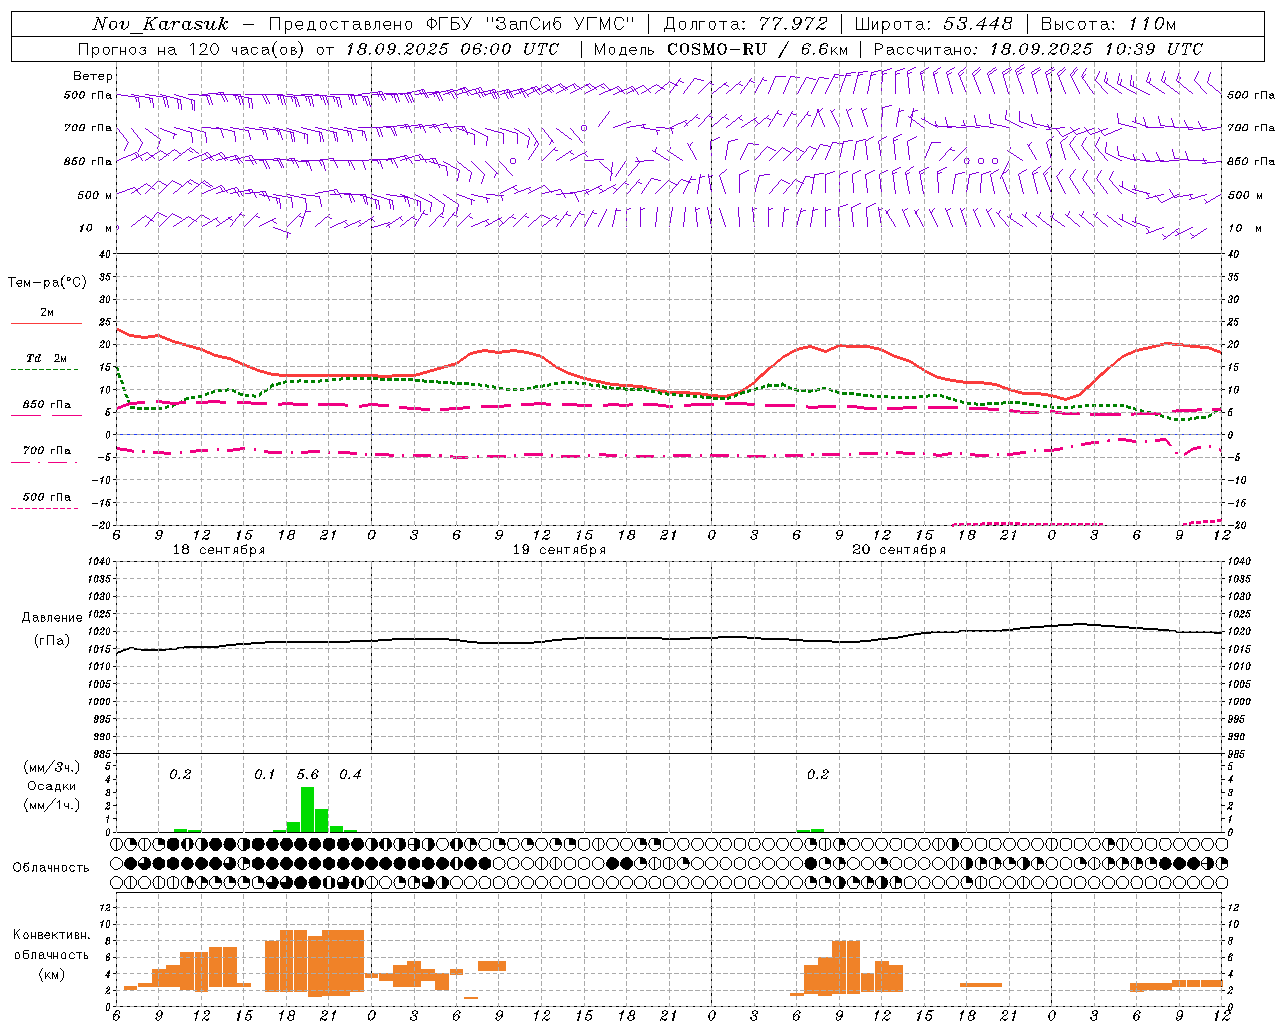Select the 'Широта: 53.448' header field
This screenshot has width=1280, height=1024.
point(934,24)
